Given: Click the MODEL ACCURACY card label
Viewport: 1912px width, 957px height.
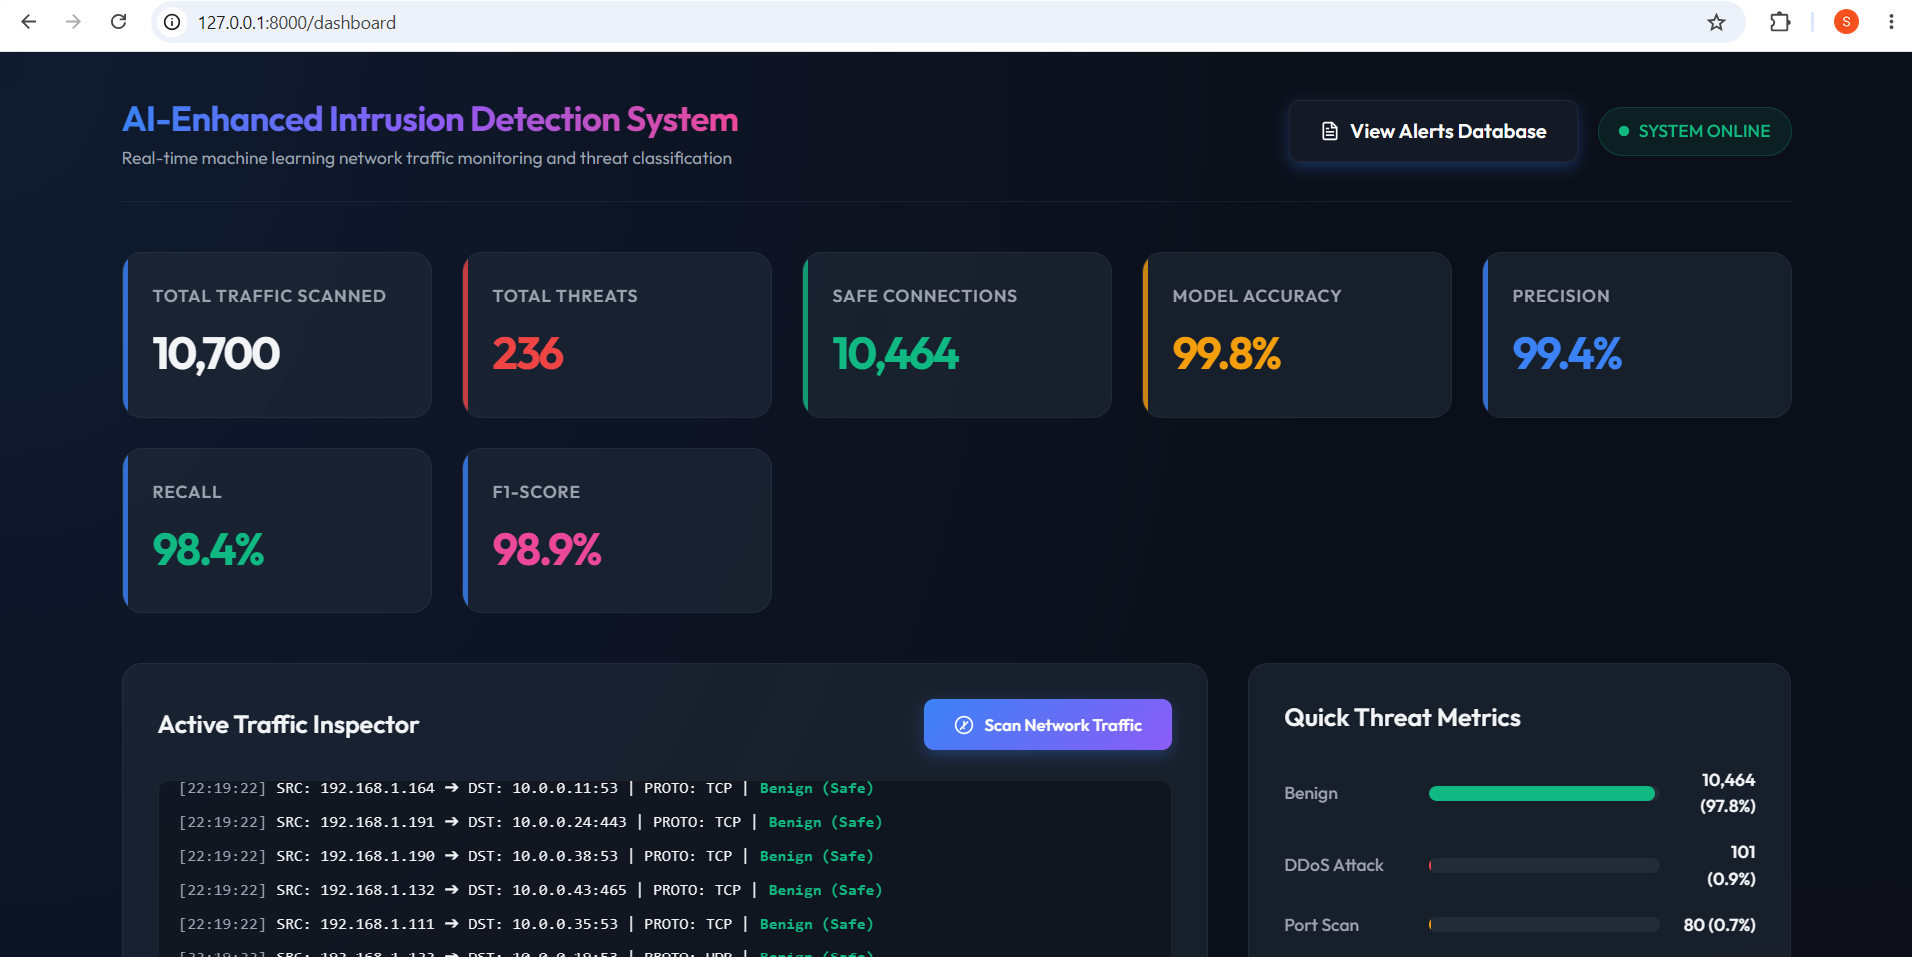Looking at the screenshot, I should [1257, 296].
